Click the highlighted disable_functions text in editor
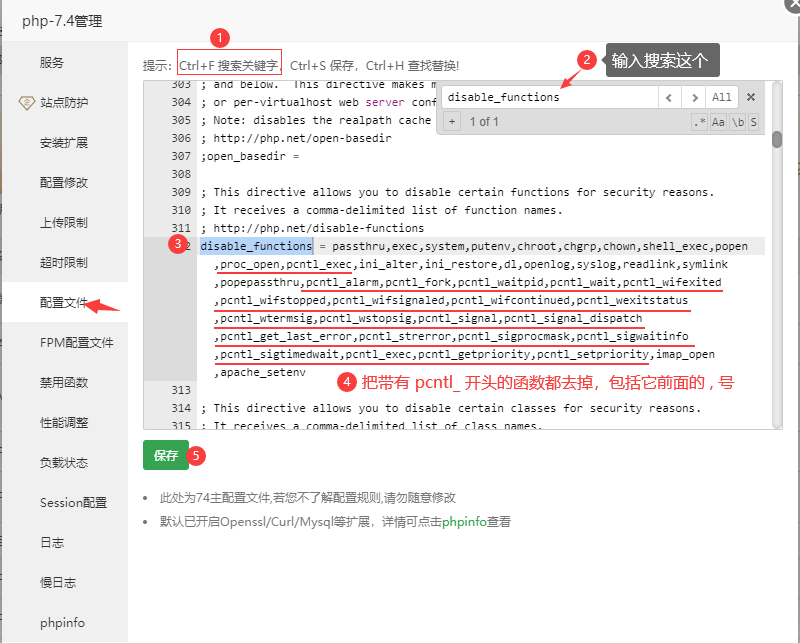The height and width of the screenshot is (643, 800). pyautogui.click(x=256, y=246)
